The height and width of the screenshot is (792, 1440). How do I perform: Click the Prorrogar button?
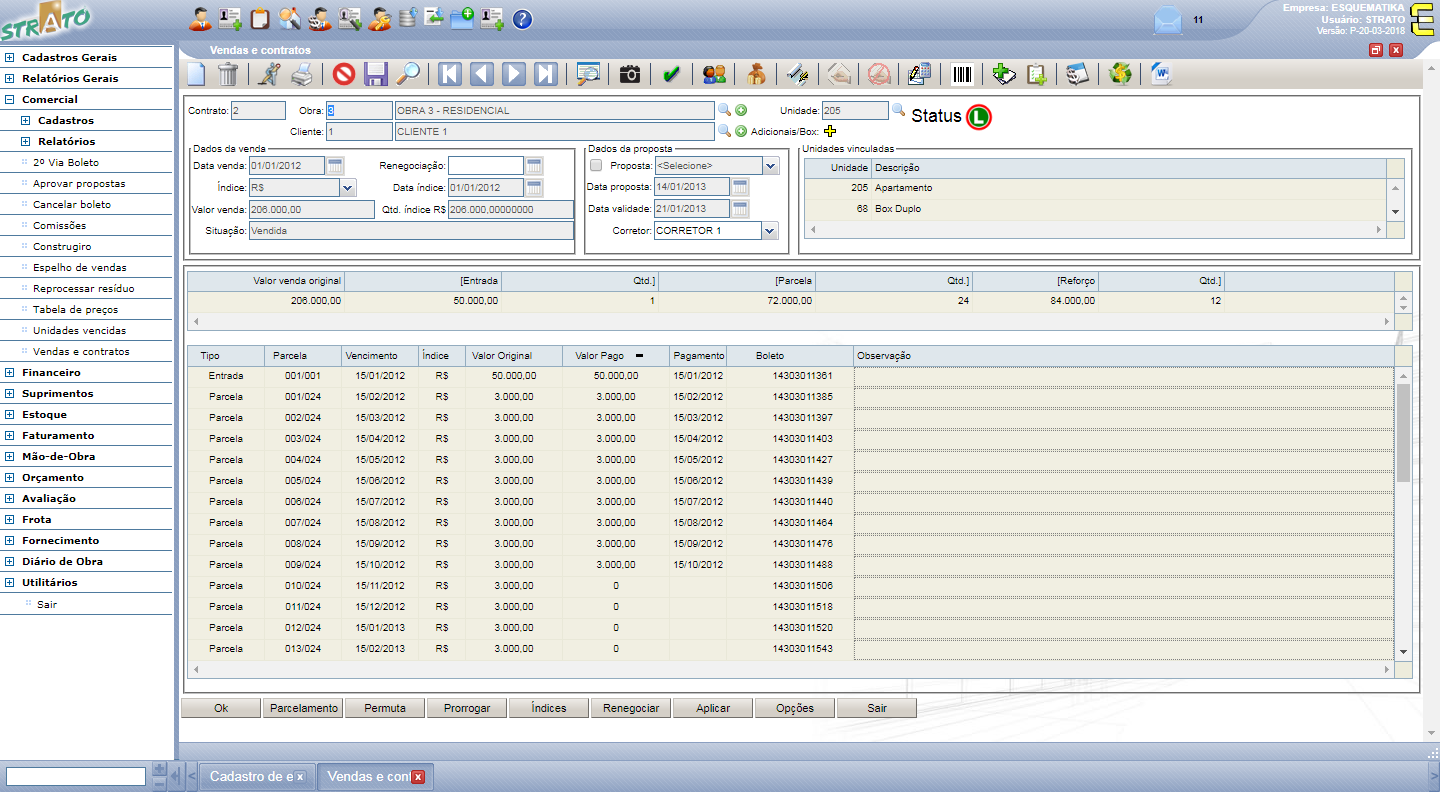click(x=467, y=708)
